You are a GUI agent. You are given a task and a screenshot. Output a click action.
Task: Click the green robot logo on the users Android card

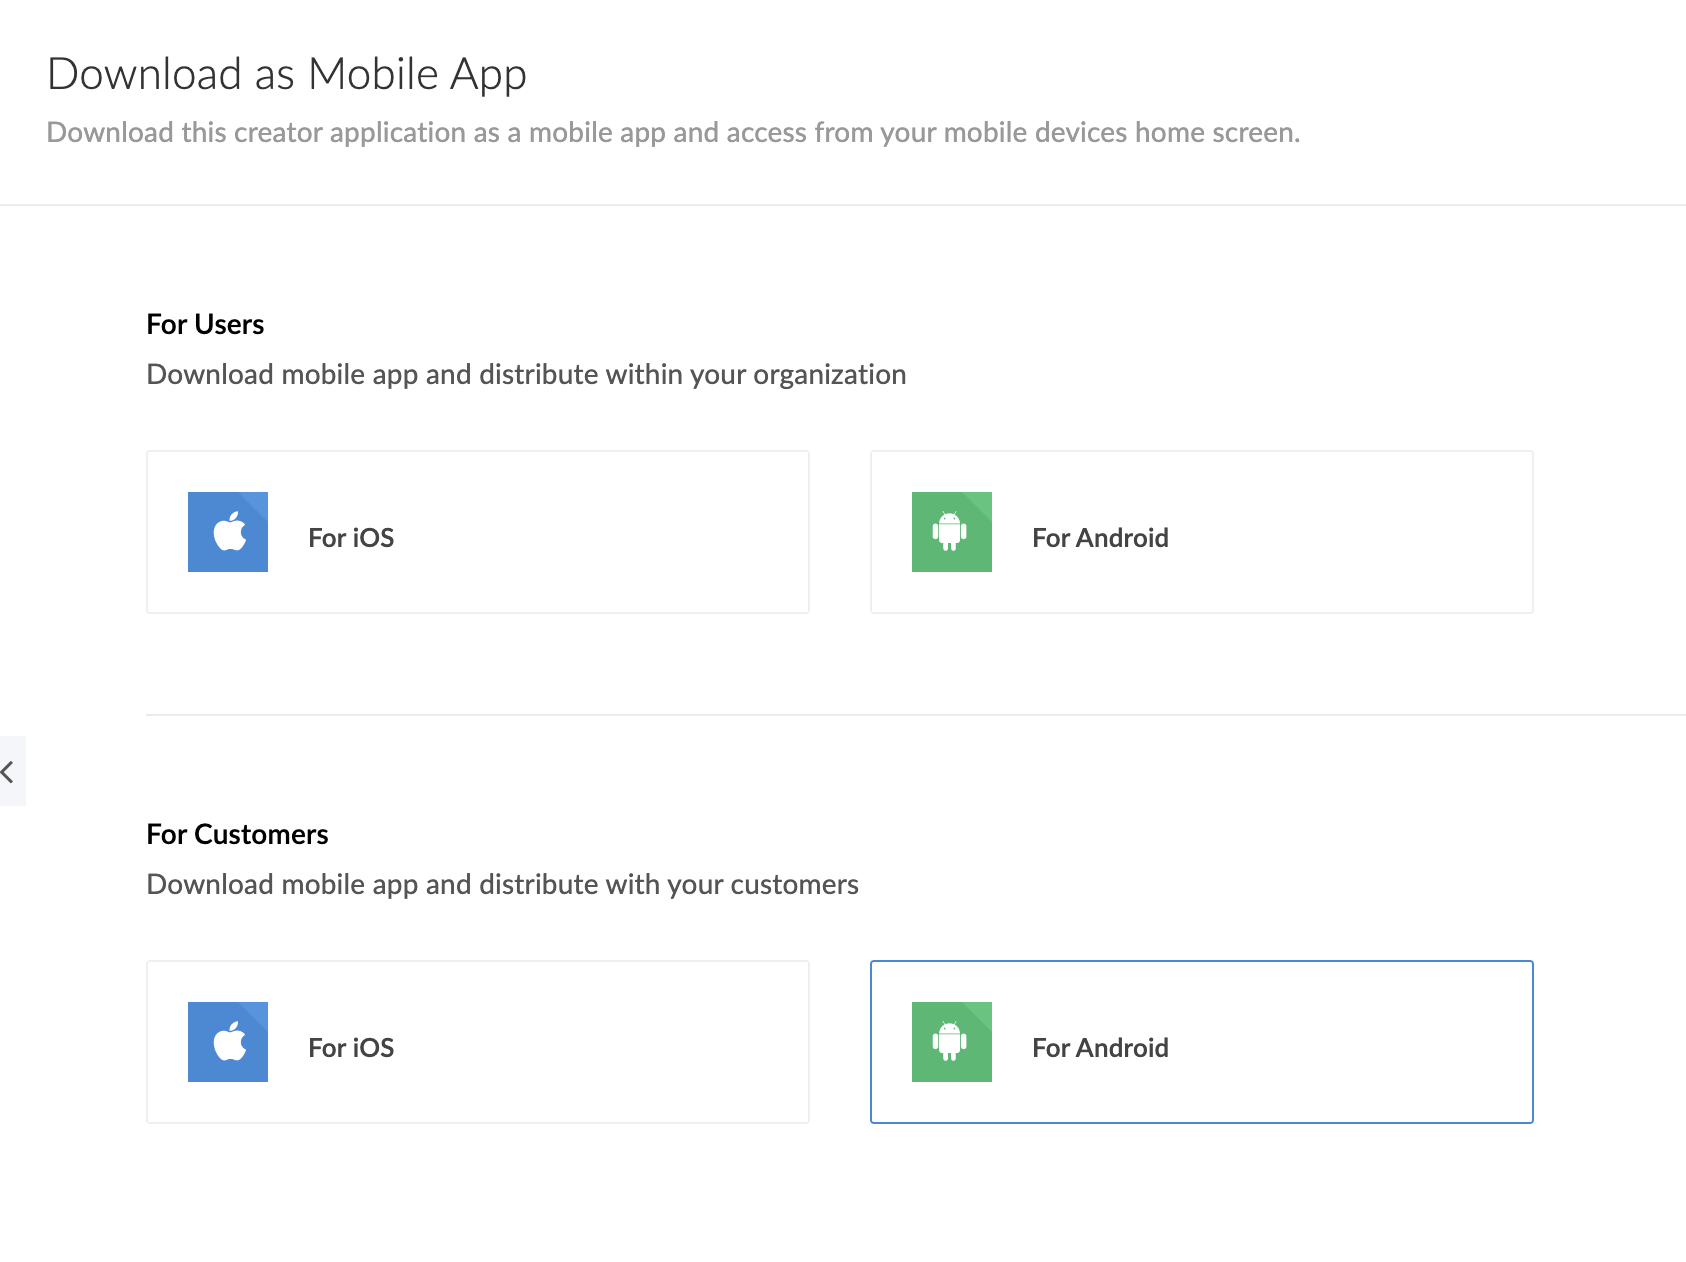click(950, 531)
